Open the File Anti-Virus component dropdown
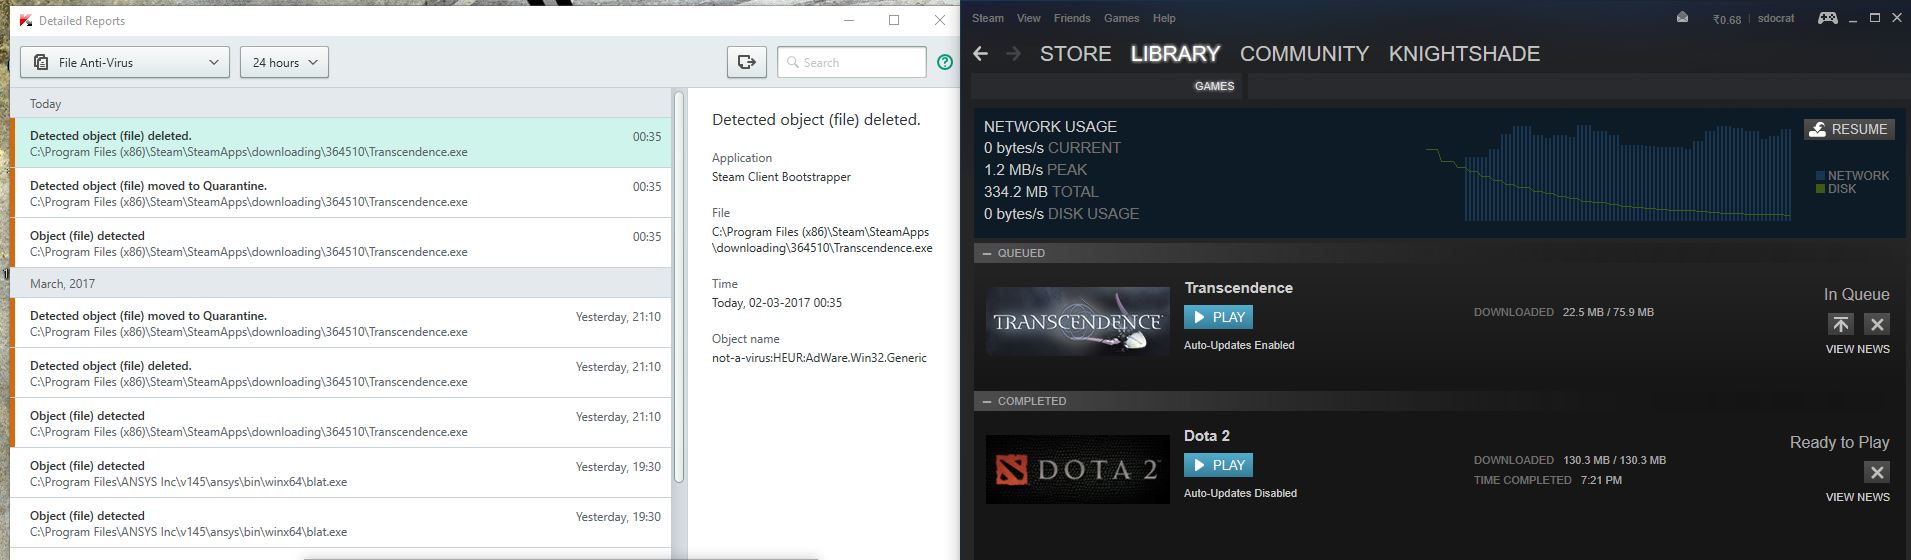 coord(125,62)
